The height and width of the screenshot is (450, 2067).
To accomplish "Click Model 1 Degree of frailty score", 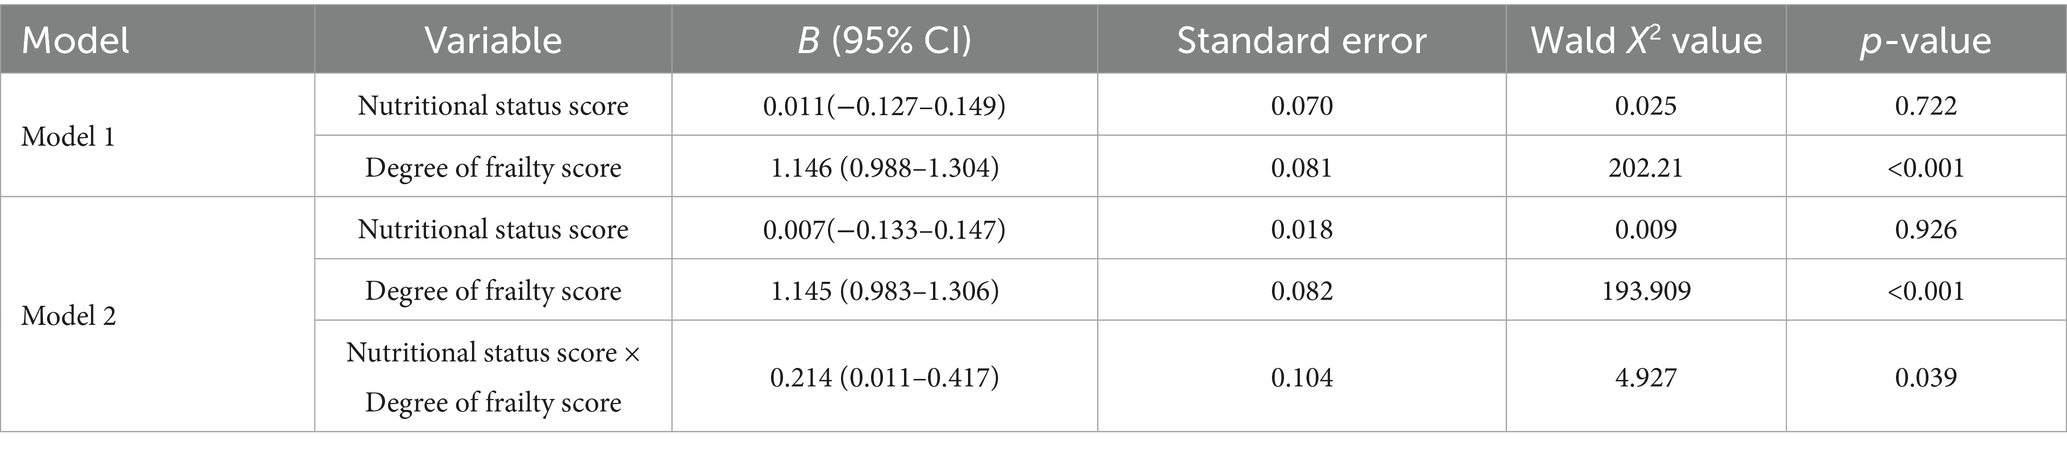I will click(493, 167).
